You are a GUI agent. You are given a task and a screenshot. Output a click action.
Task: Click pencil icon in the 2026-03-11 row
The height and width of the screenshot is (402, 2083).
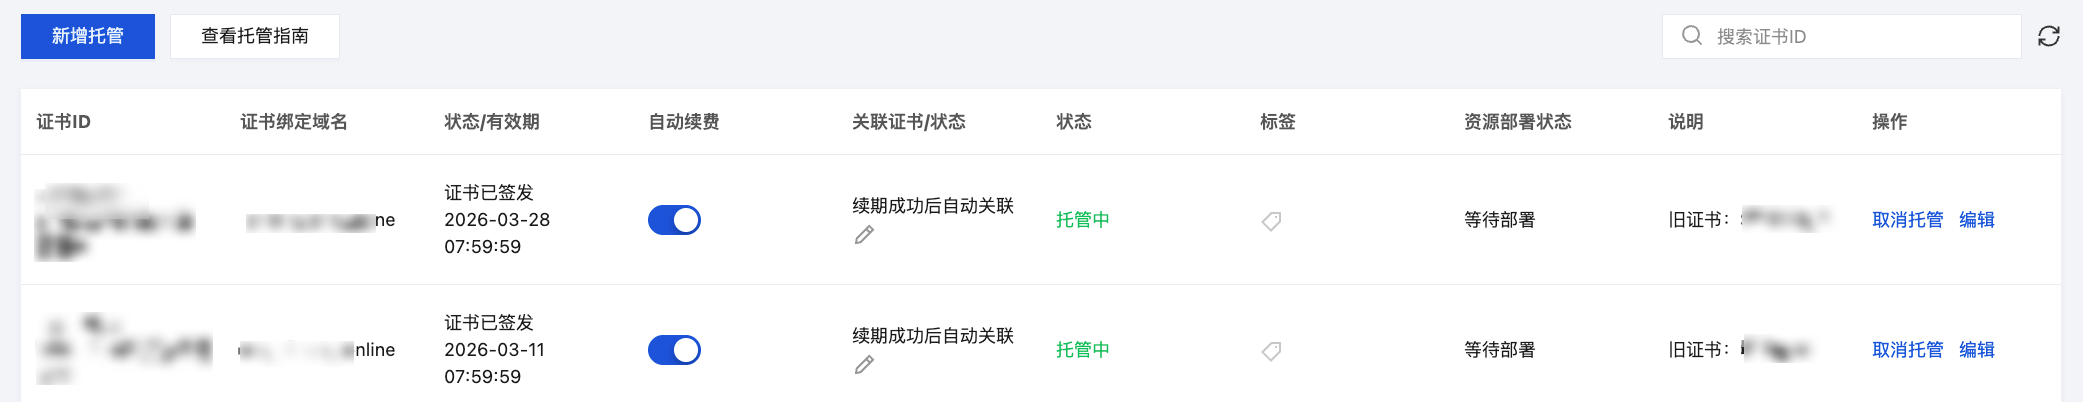pyautogui.click(x=865, y=365)
